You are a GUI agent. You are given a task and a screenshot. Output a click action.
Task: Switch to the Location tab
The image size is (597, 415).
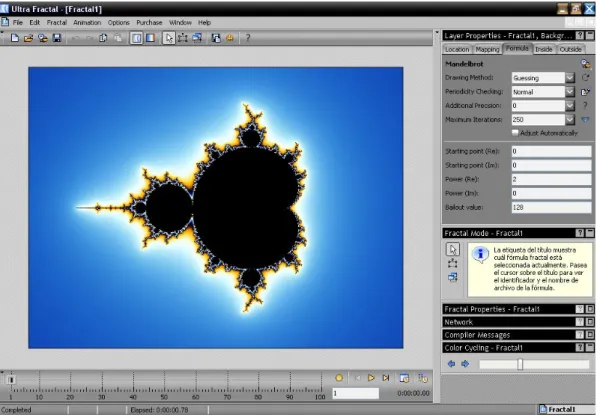pyautogui.click(x=457, y=49)
